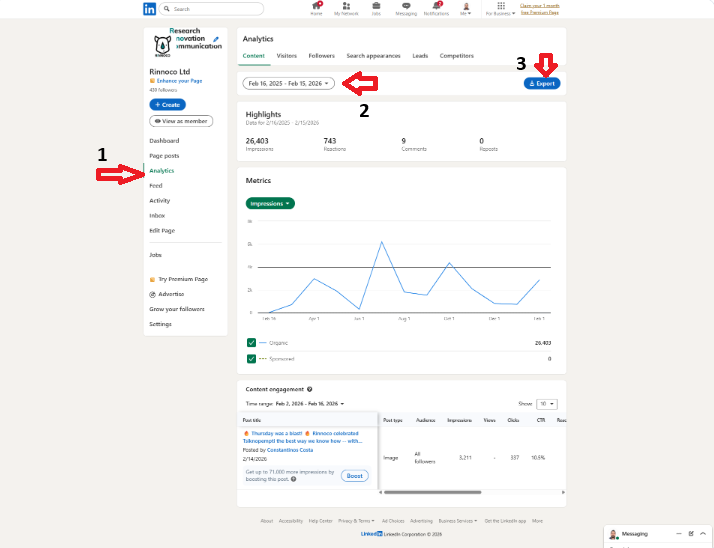This screenshot has height=548, width=714.
Task: Uncheck the Sponsored series checkbox
Action: [251, 359]
